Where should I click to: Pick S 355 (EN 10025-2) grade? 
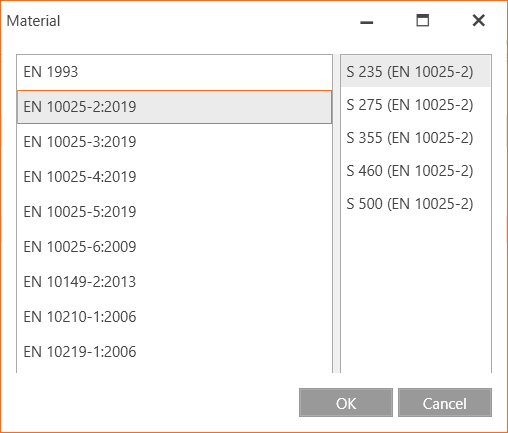click(415, 138)
